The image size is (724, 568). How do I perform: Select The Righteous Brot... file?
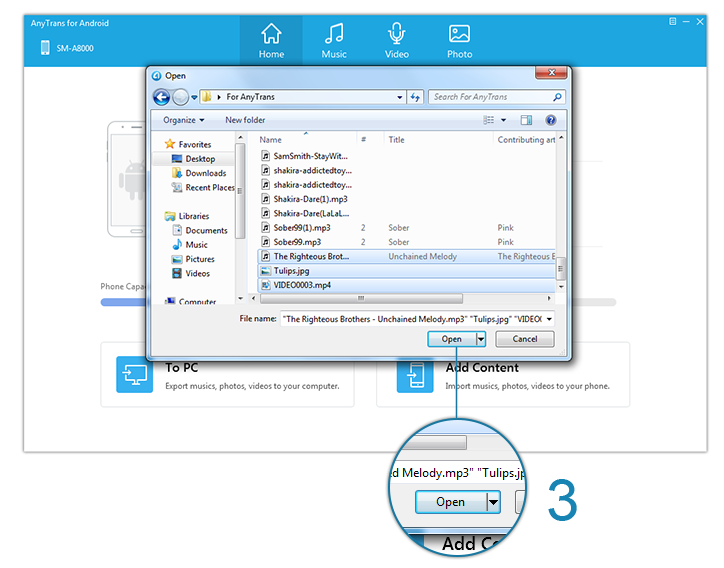406,256
